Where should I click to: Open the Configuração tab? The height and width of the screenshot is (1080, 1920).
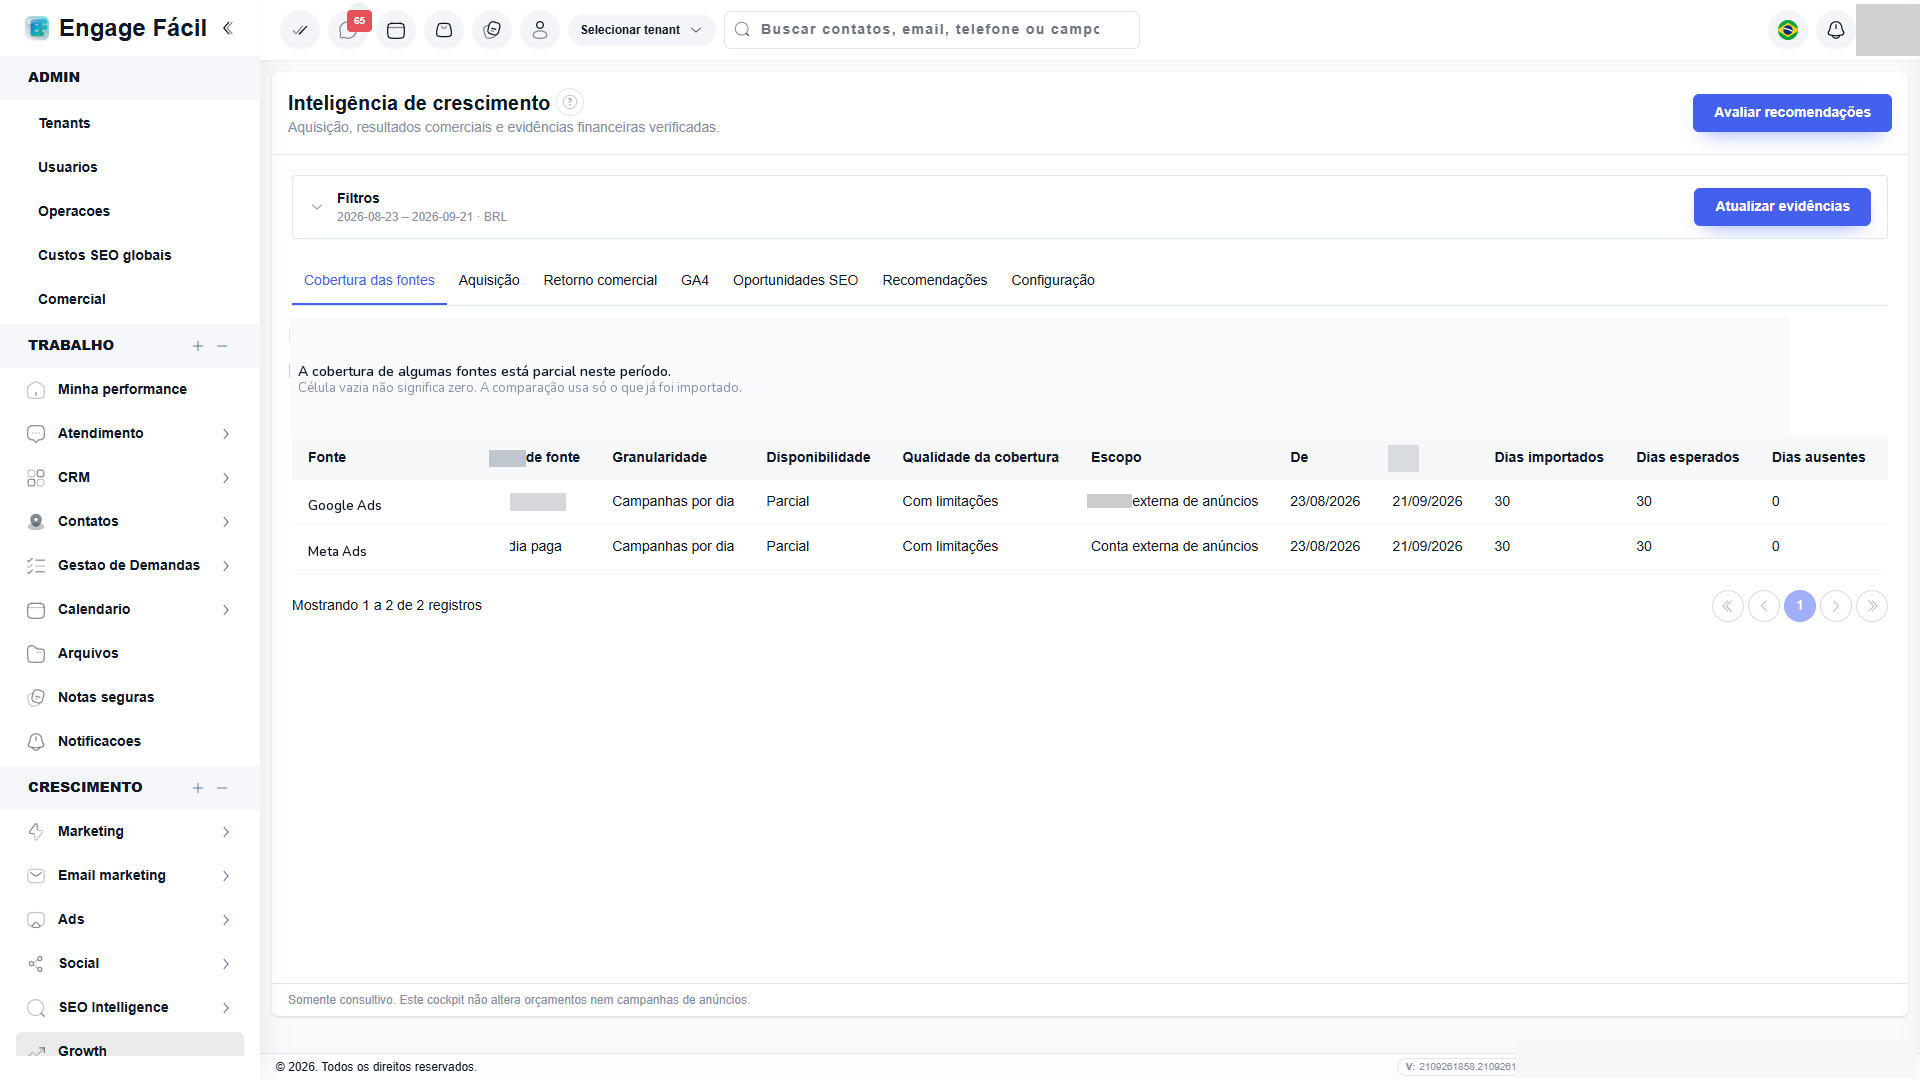point(1053,280)
